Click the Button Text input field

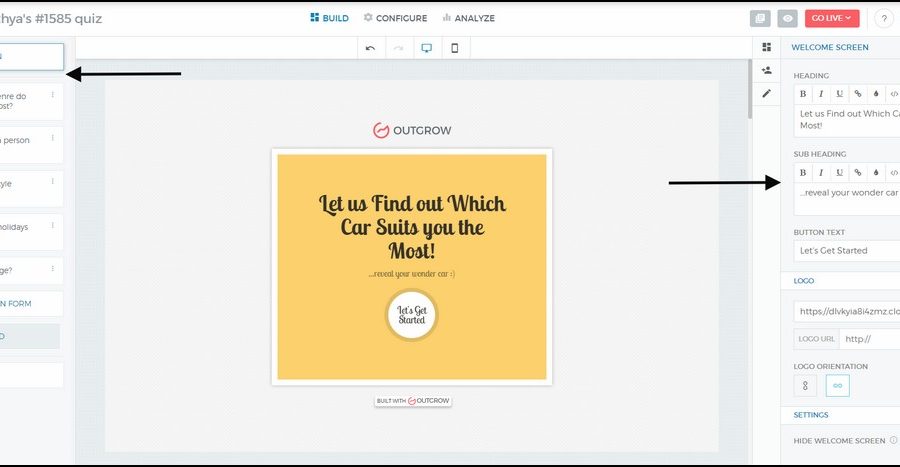[846, 250]
